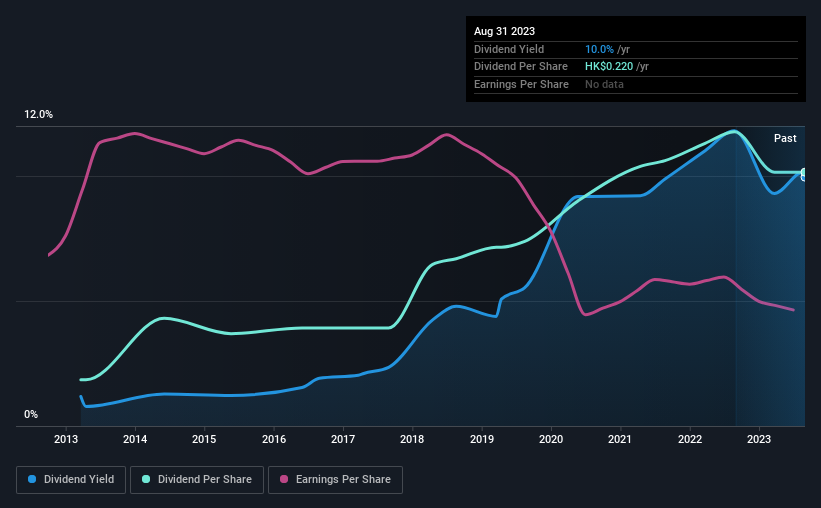This screenshot has height=508, width=821.
Task: Select the 2020 x-axis label
Action: click(551, 439)
